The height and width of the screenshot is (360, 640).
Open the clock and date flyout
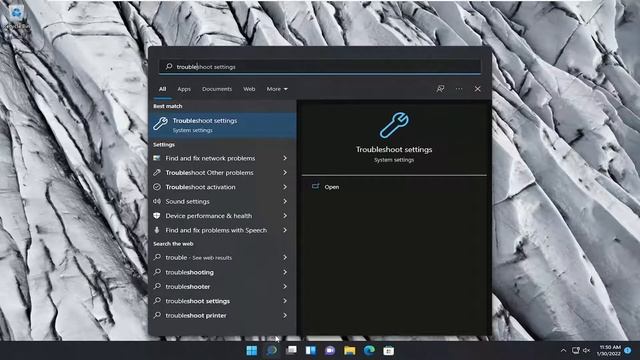(610, 351)
